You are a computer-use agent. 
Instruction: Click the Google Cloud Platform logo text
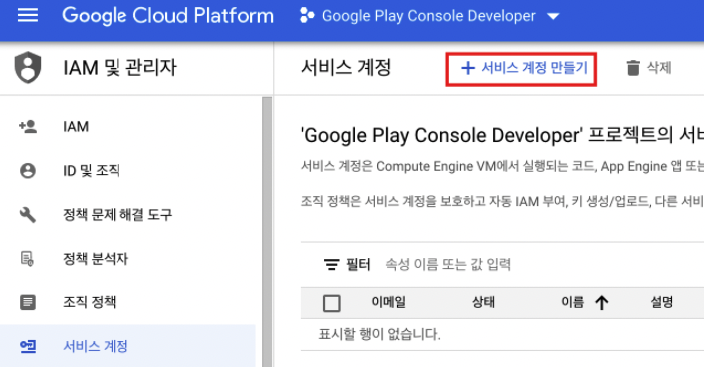(168, 16)
